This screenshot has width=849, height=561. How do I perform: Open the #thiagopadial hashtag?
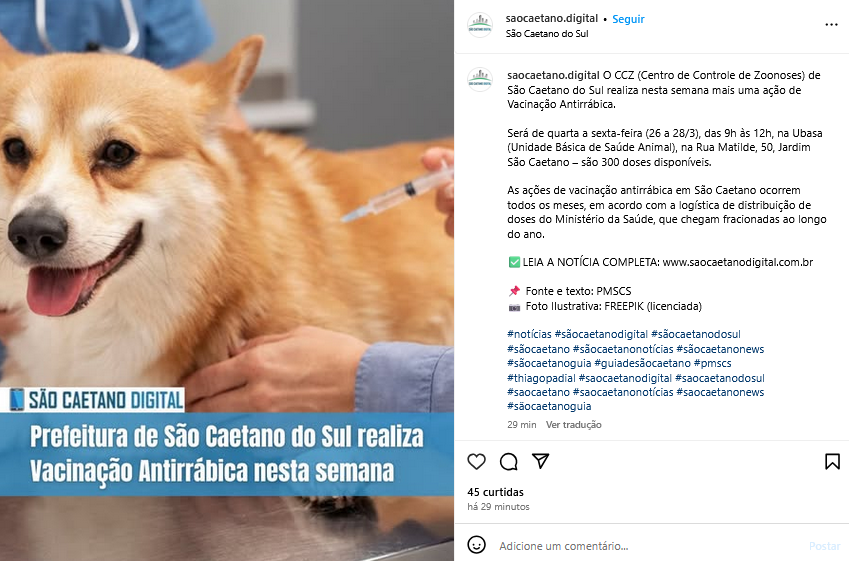coord(541,378)
